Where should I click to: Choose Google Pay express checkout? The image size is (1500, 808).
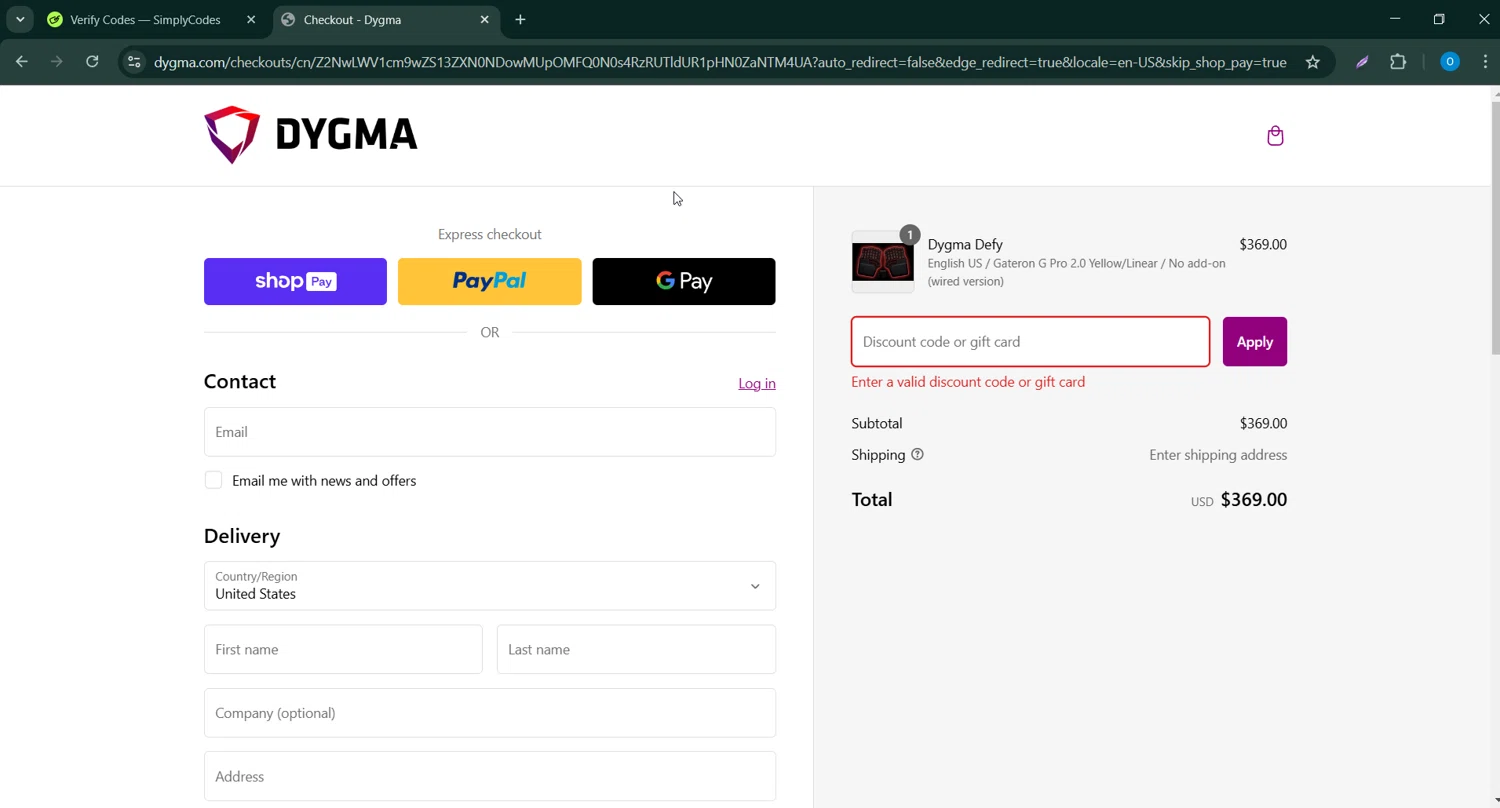tap(684, 282)
